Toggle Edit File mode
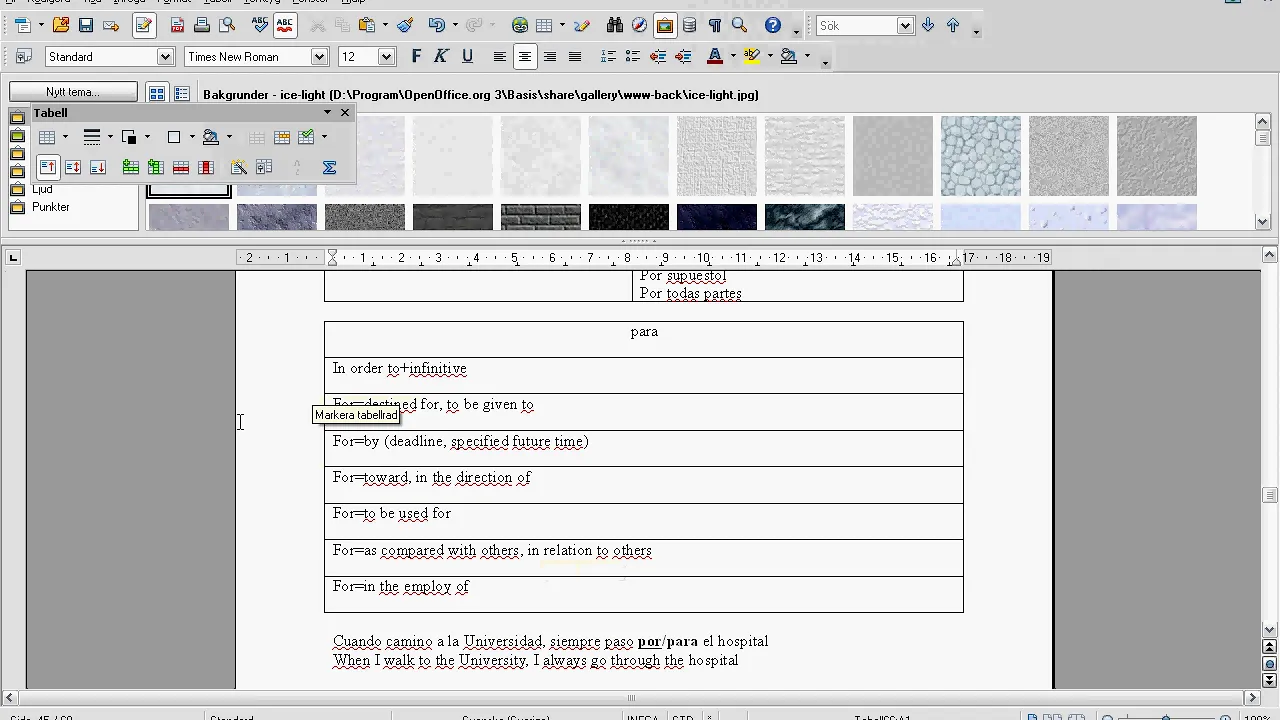This screenshot has height=720, width=1280. coord(144,25)
